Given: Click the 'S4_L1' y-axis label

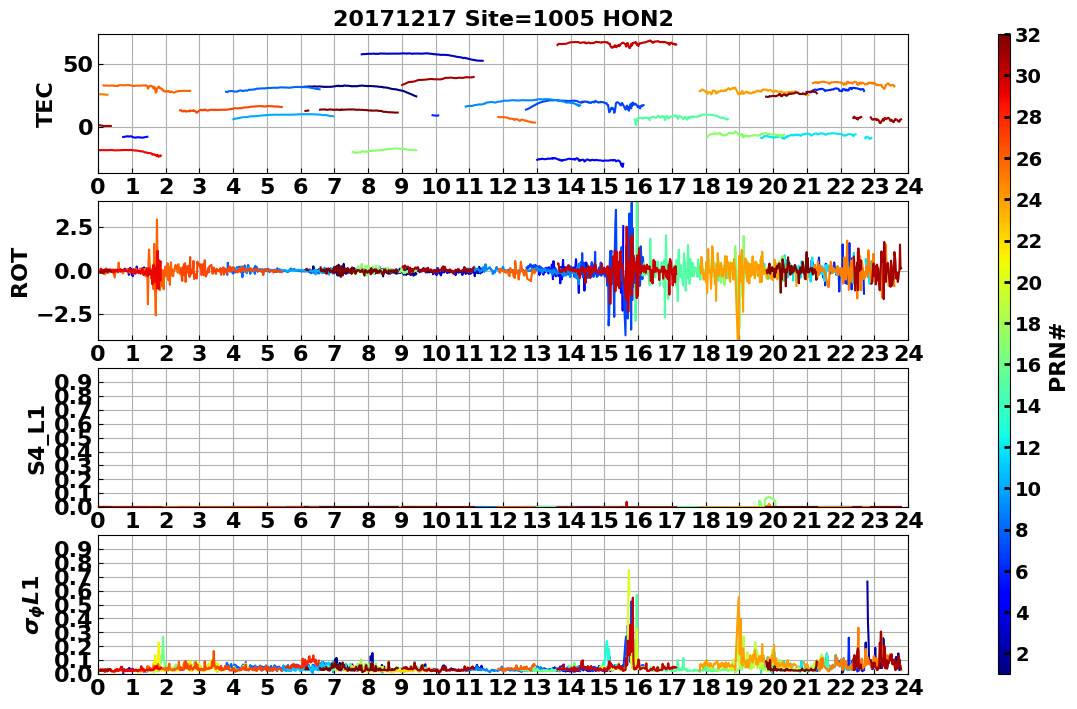Looking at the screenshot, I should (x=36, y=440).
